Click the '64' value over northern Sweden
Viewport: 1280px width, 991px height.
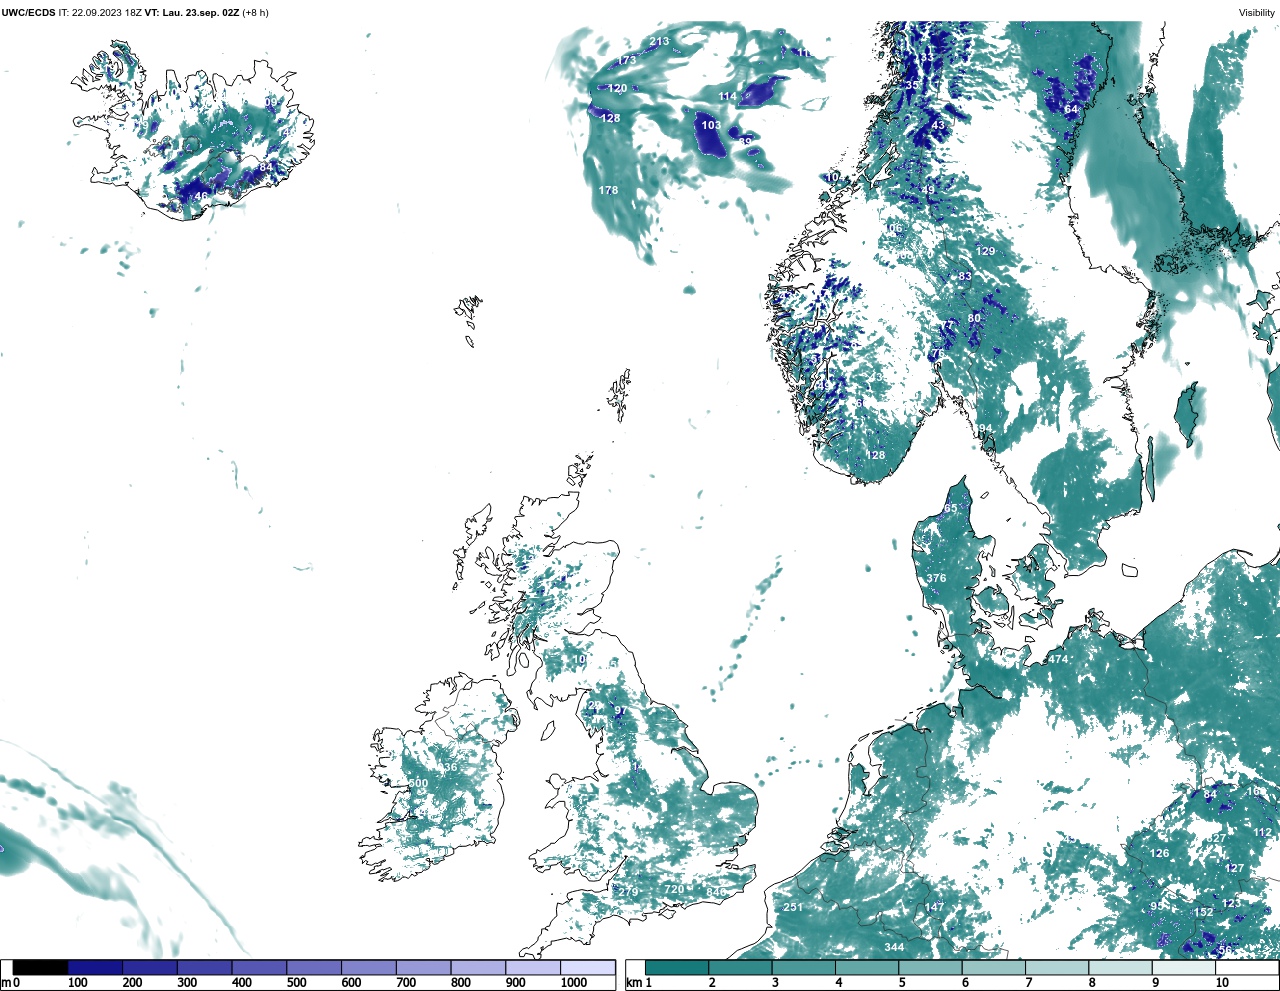click(1071, 110)
